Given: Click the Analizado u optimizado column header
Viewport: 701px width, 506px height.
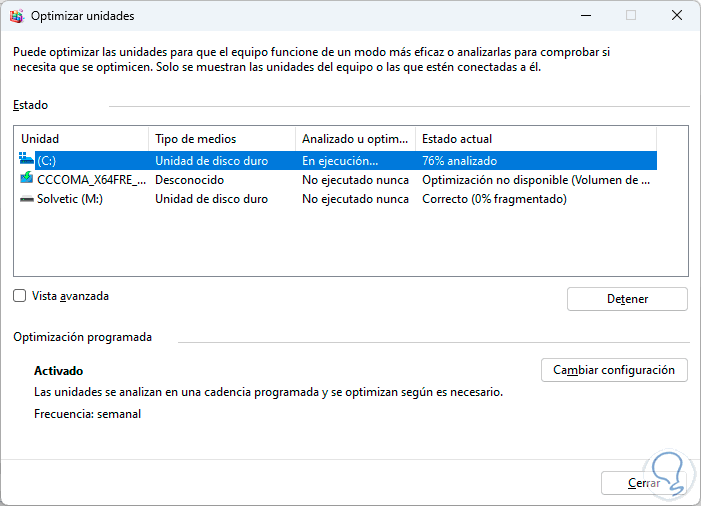Looking at the screenshot, I should (356, 139).
